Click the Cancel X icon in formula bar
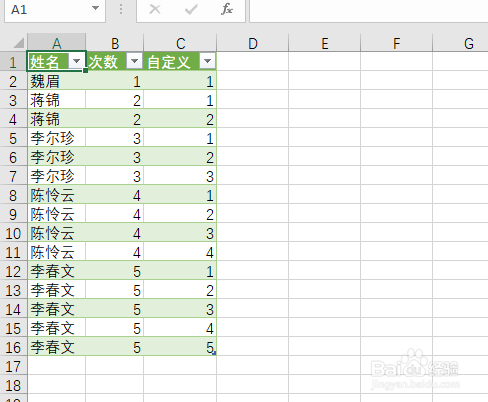Screen dimensions: 488x402 pos(155,9)
